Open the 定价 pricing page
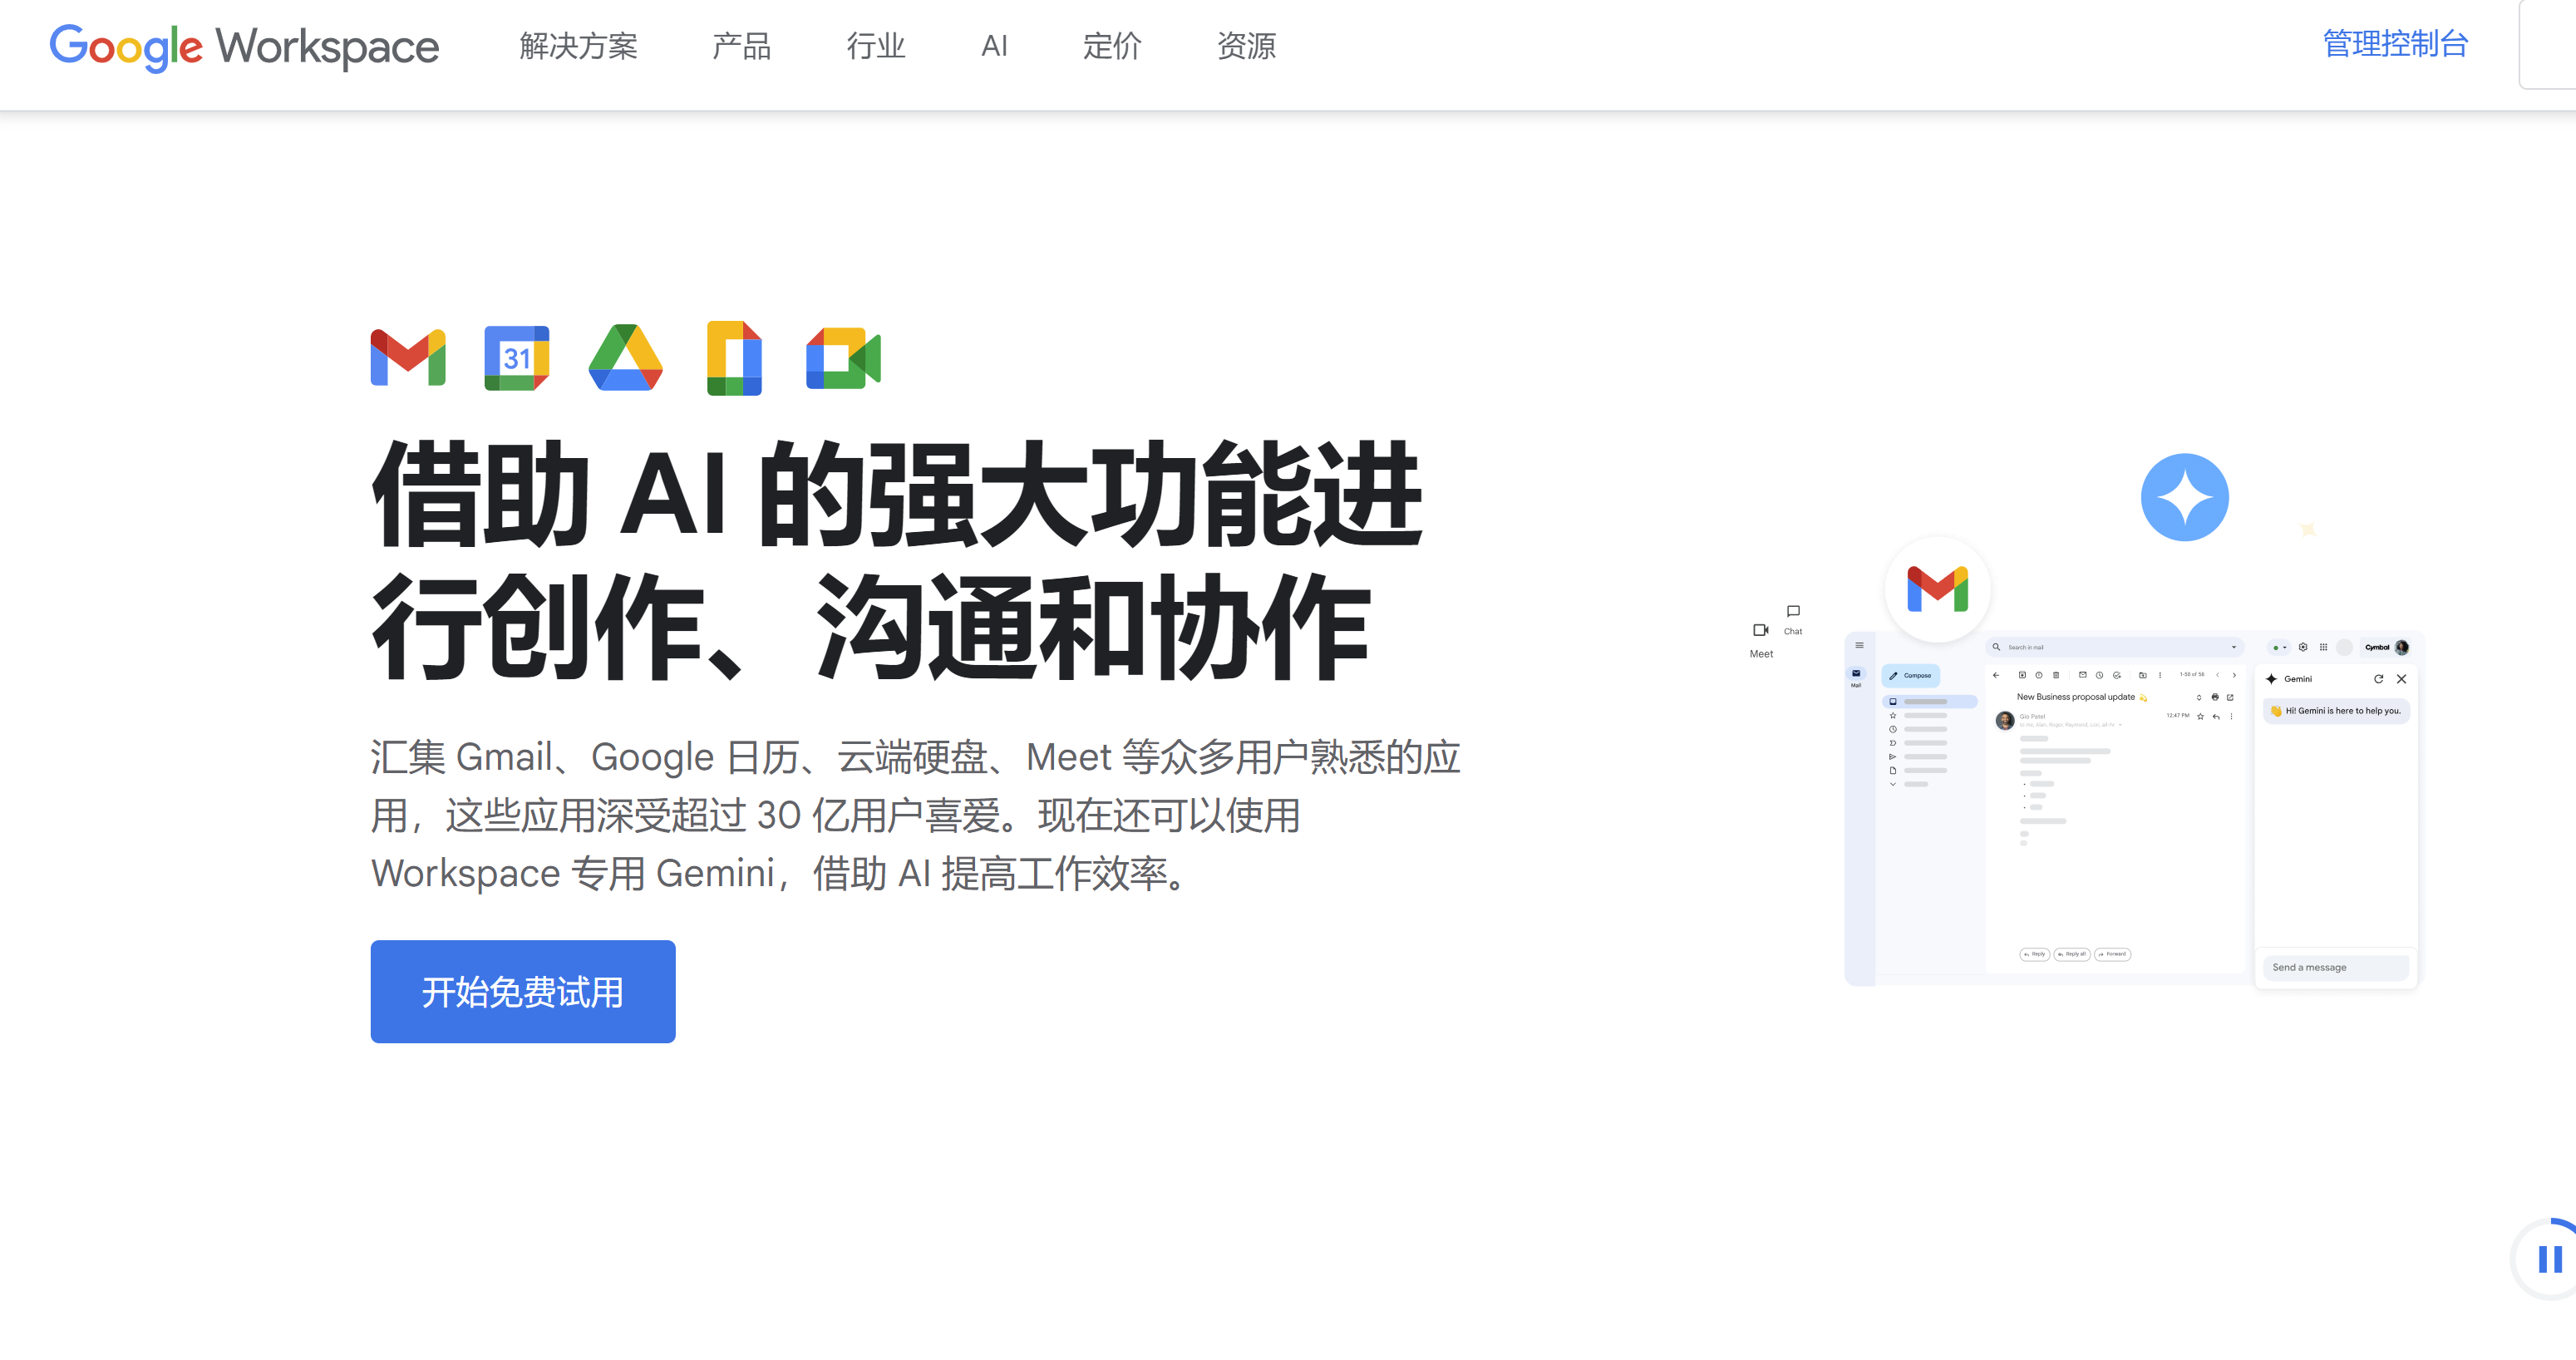This screenshot has height=1360, width=2576. (1111, 46)
